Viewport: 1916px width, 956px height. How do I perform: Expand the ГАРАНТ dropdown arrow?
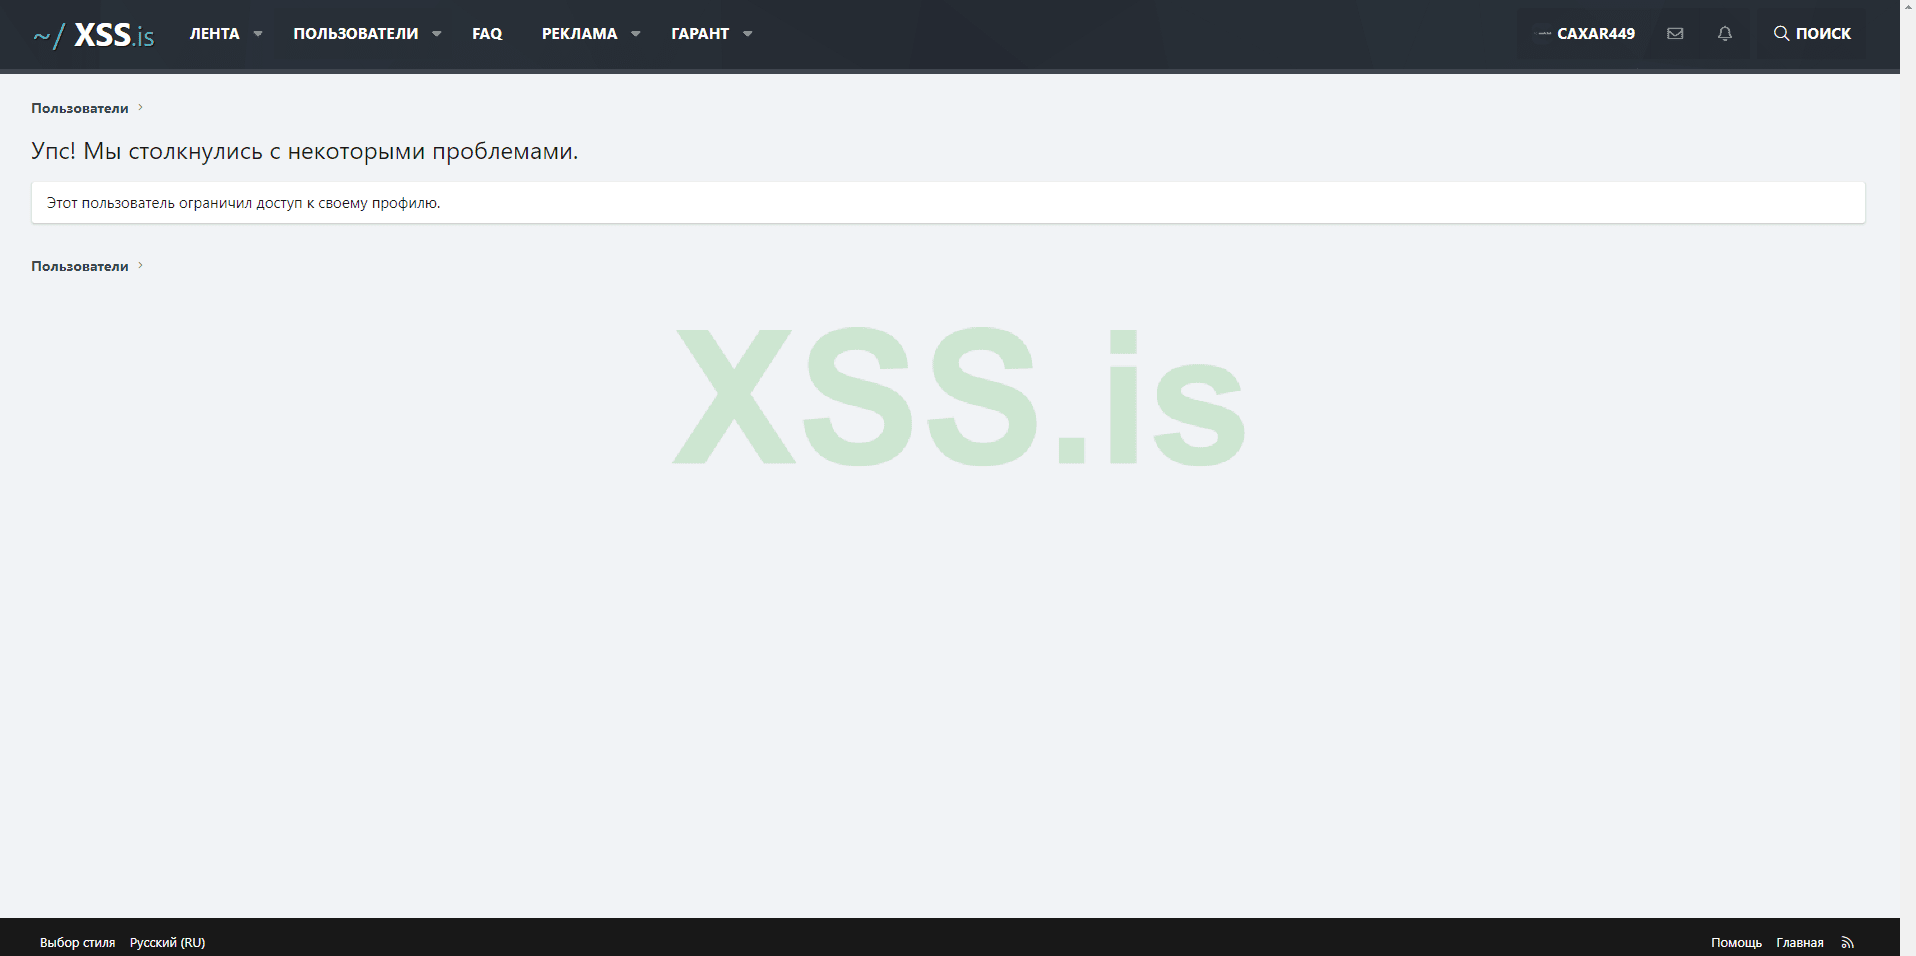coord(748,34)
